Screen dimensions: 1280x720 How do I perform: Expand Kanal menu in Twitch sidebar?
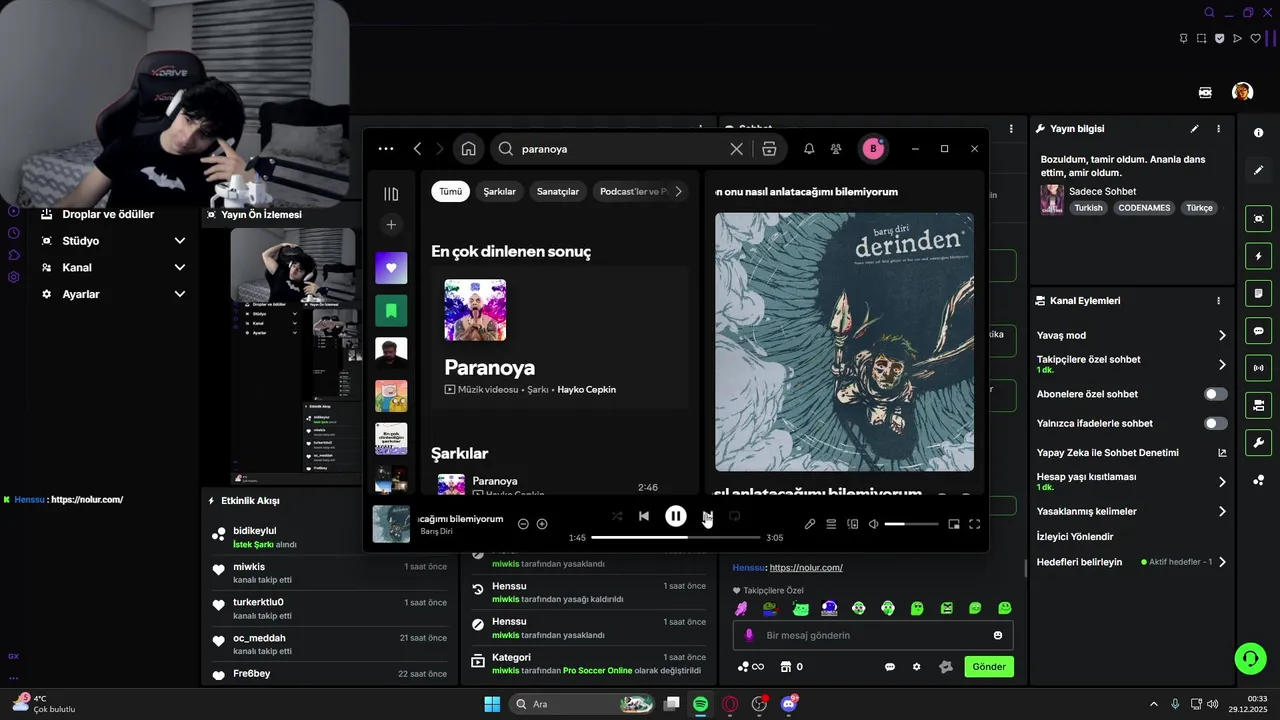pyautogui.click(x=180, y=268)
